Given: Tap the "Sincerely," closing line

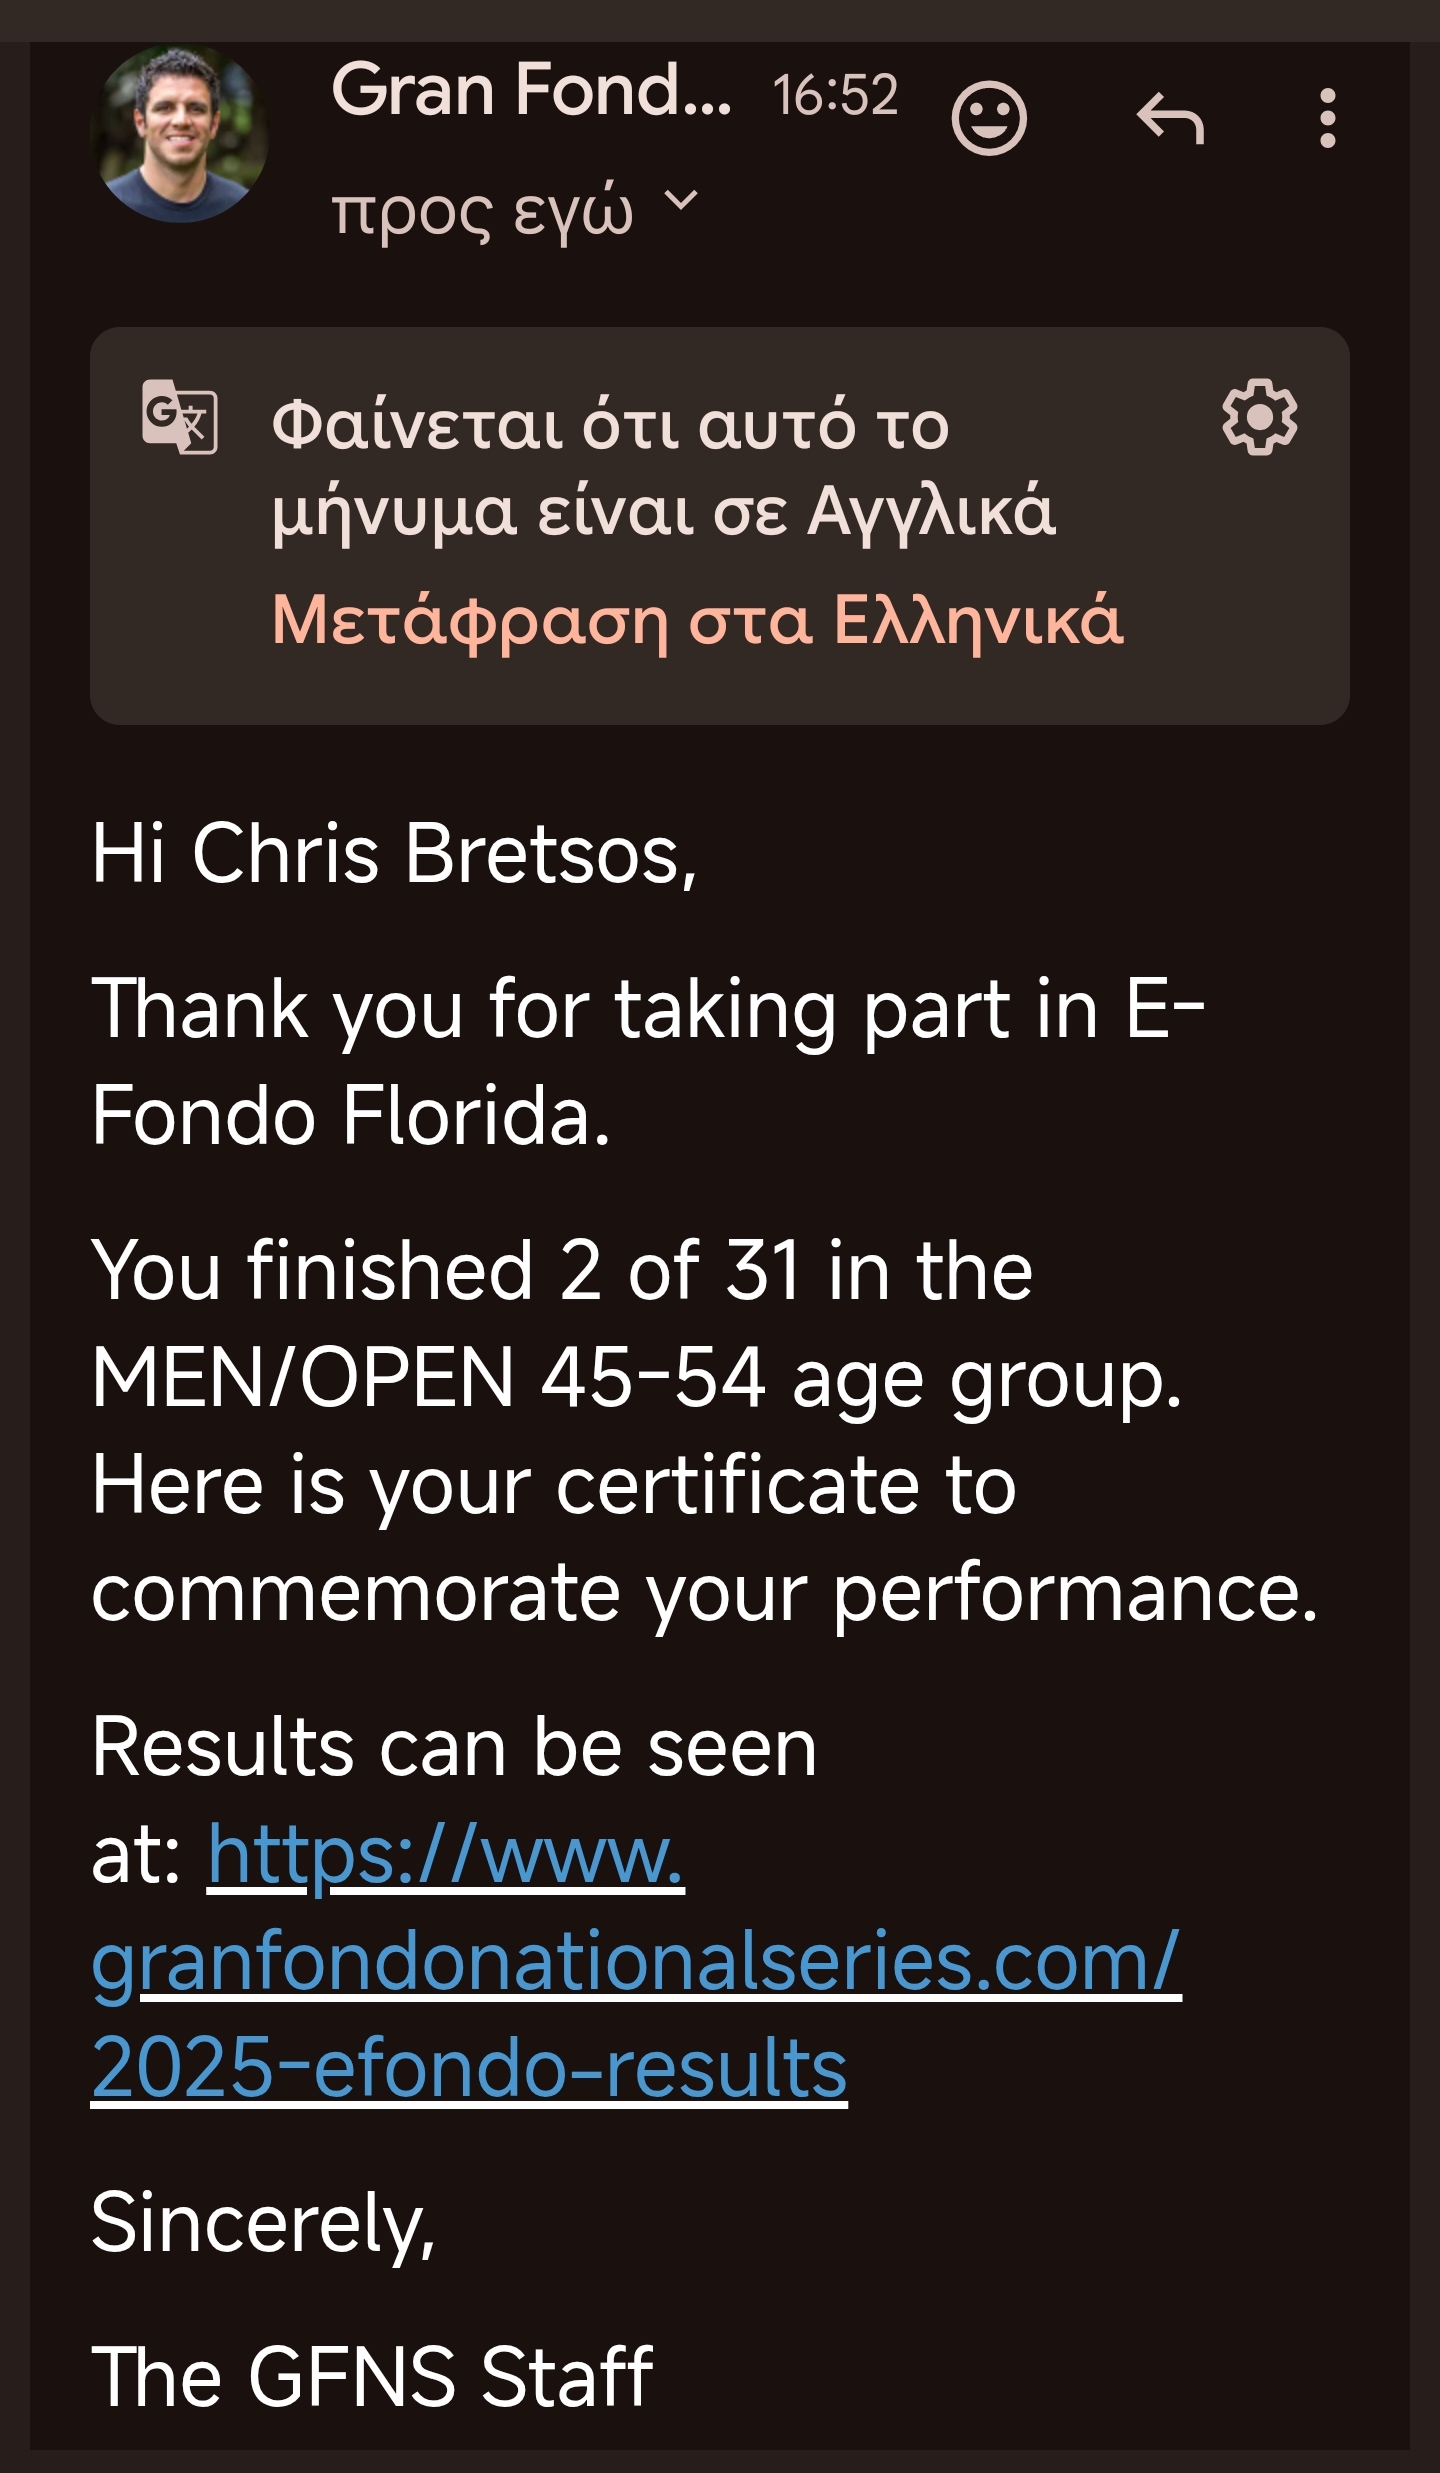Looking at the screenshot, I should [x=263, y=2223].
